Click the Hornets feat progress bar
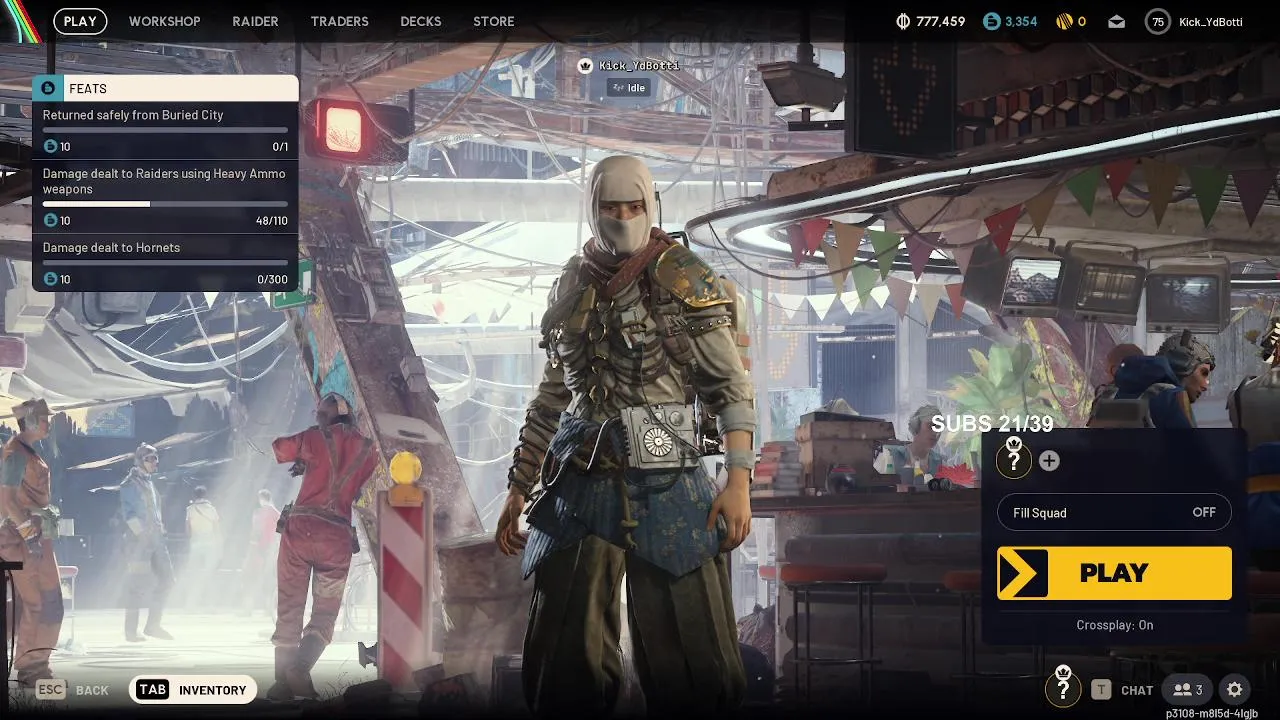This screenshot has width=1280, height=720. 165,263
